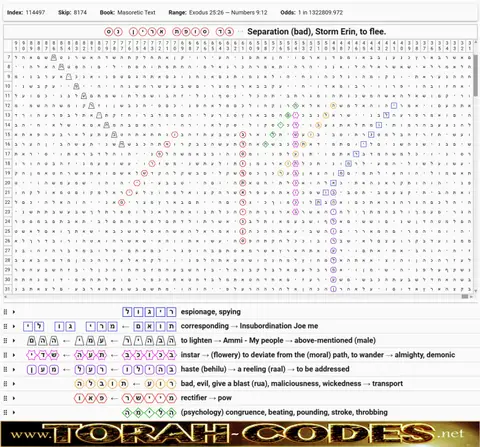
Task: Click the Index value '114497'
Action: click(35, 13)
